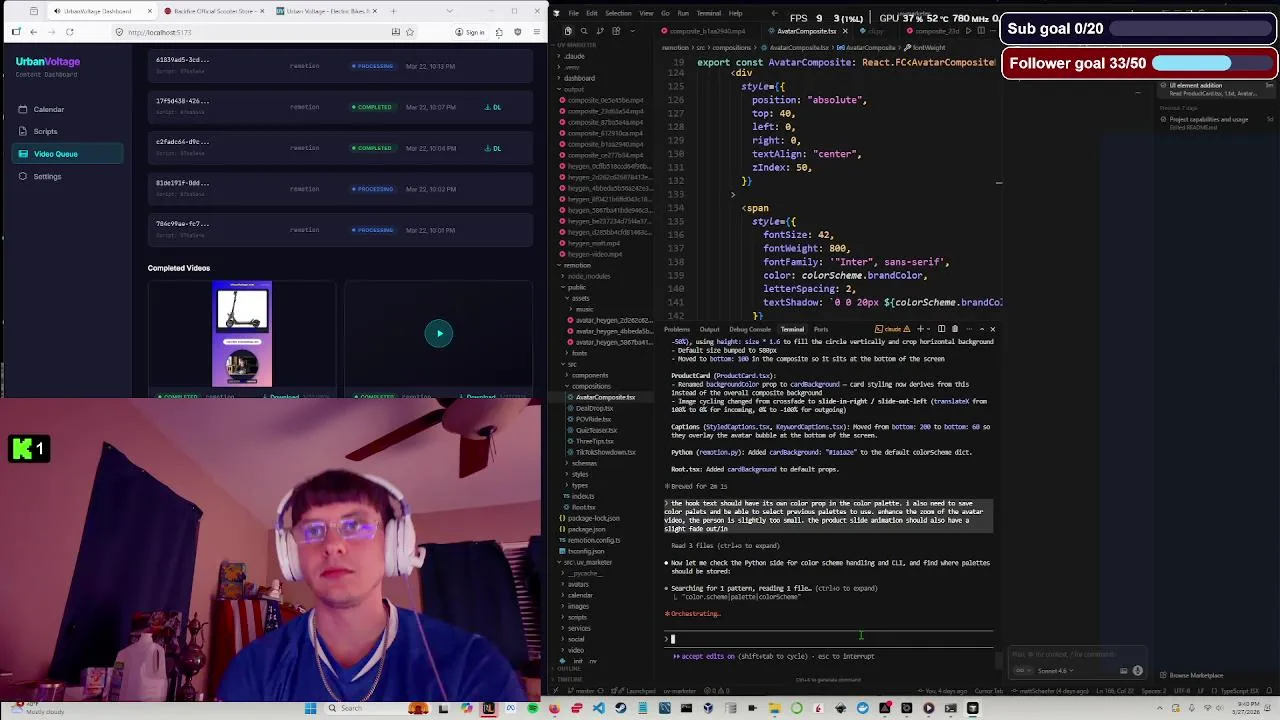Open DealDrop.tsx in the Explorer
The image size is (1280, 720).
(594, 408)
